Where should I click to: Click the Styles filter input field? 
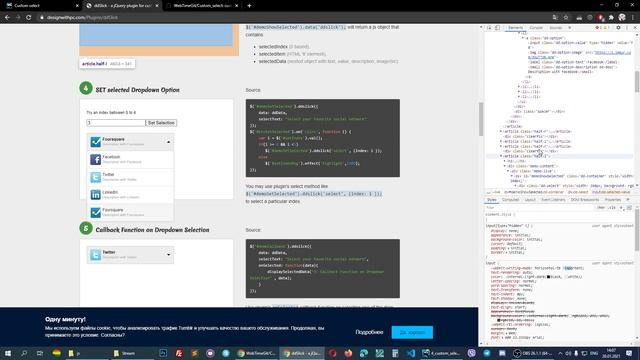click(539, 208)
